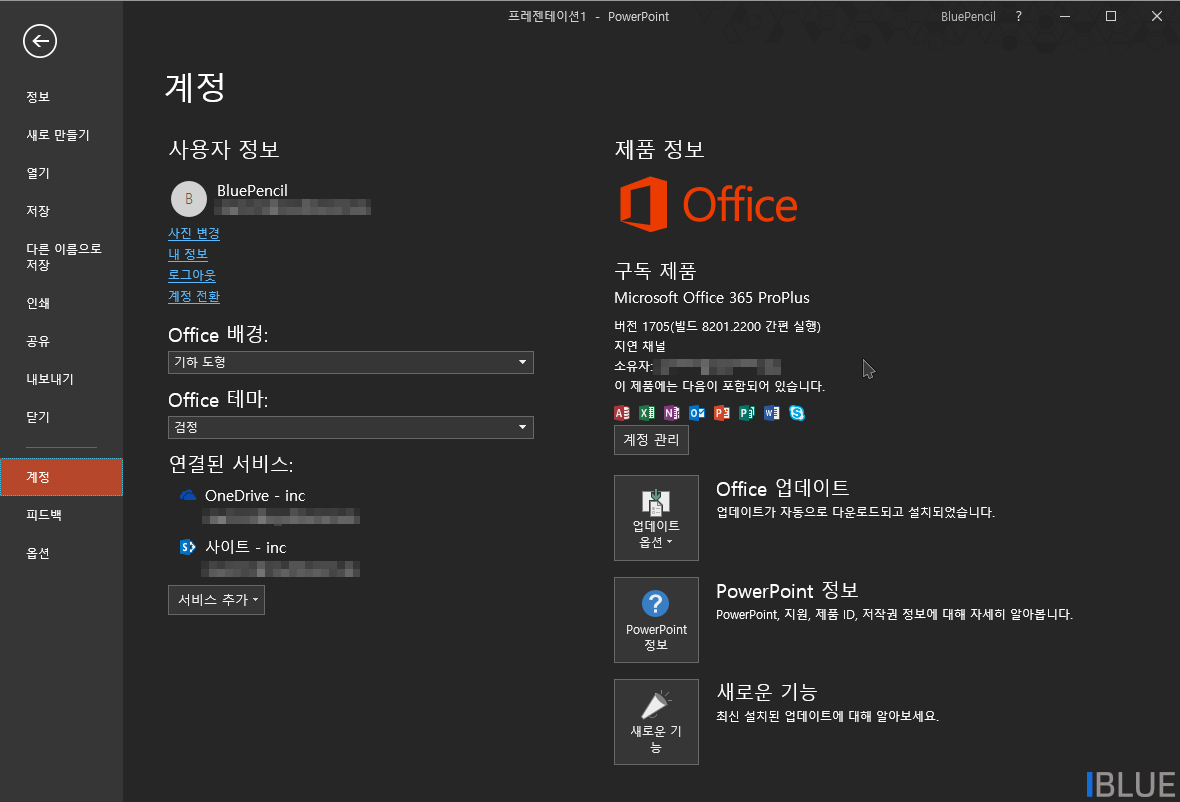The image size is (1180, 802).
Task: Select 공유 in the sidebar
Action: (61, 341)
